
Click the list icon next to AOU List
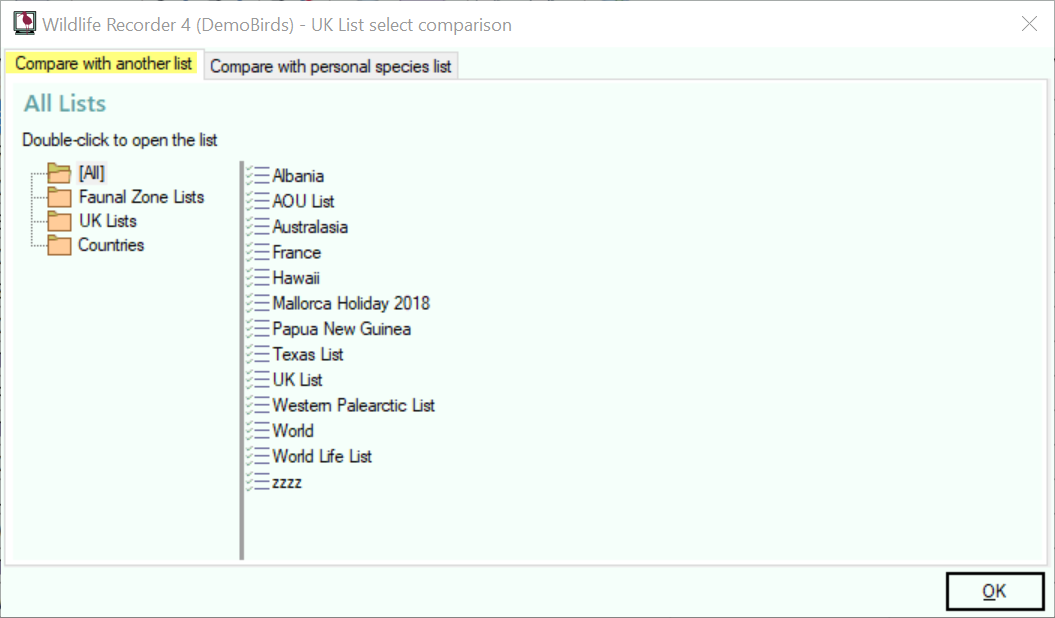coord(258,201)
